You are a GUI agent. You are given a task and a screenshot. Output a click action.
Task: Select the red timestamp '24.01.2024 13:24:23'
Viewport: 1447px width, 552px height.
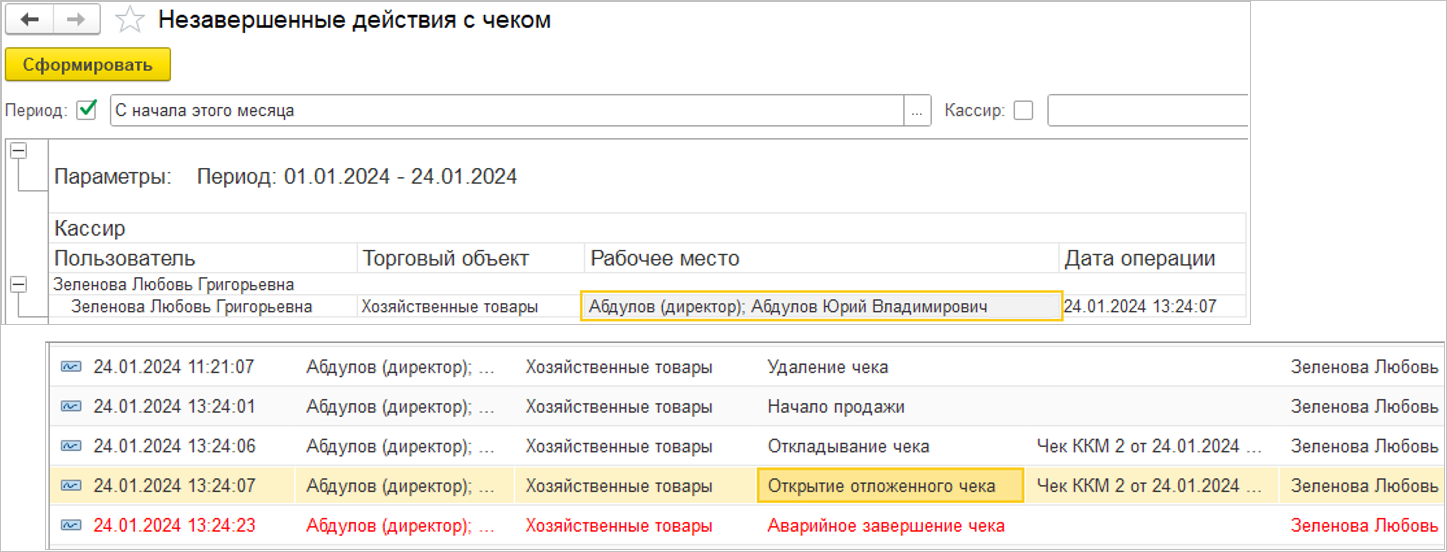[x=174, y=525]
